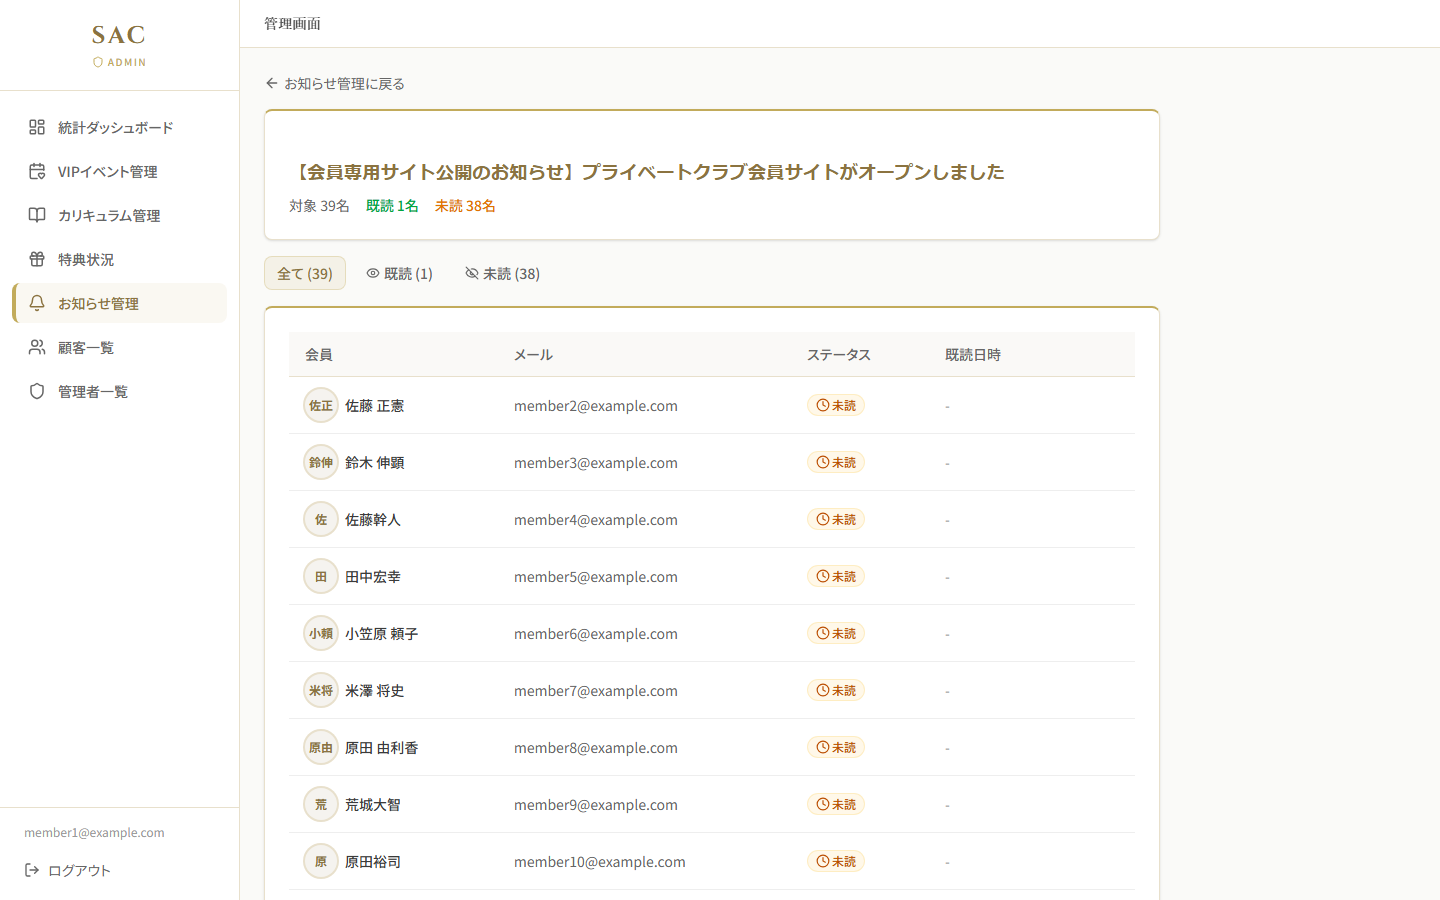Click the crossed-eye icon on 未読 tab
The height and width of the screenshot is (900, 1440).
point(472,273)
